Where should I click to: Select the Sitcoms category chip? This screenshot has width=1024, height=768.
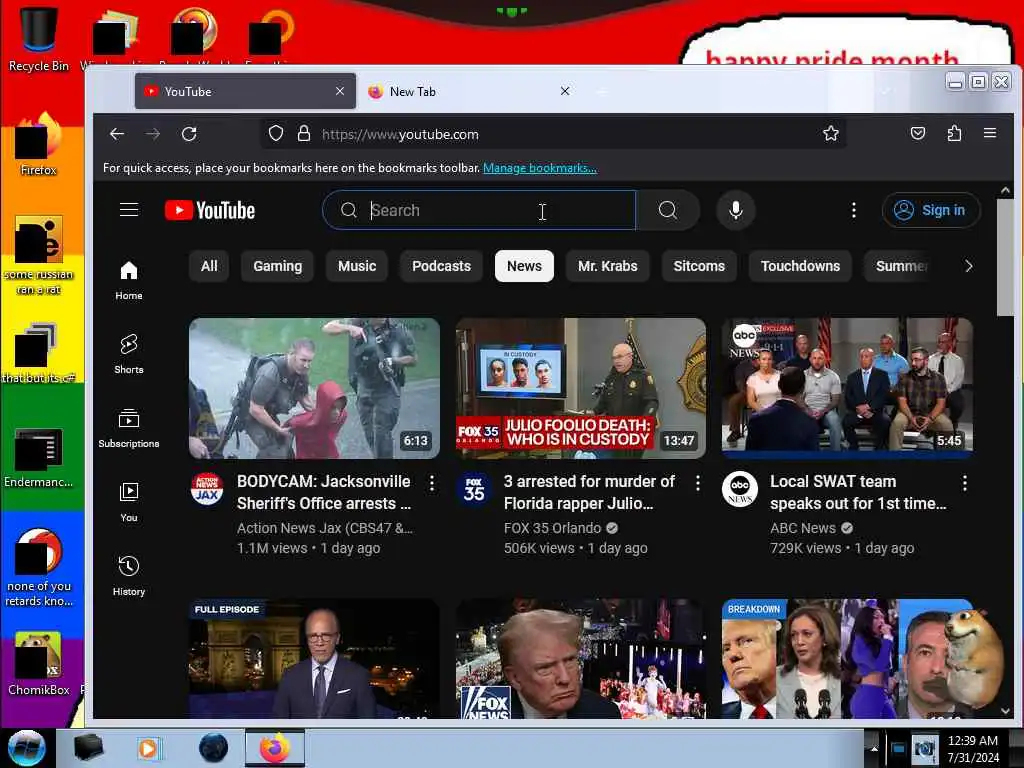[x=699, y=266]
